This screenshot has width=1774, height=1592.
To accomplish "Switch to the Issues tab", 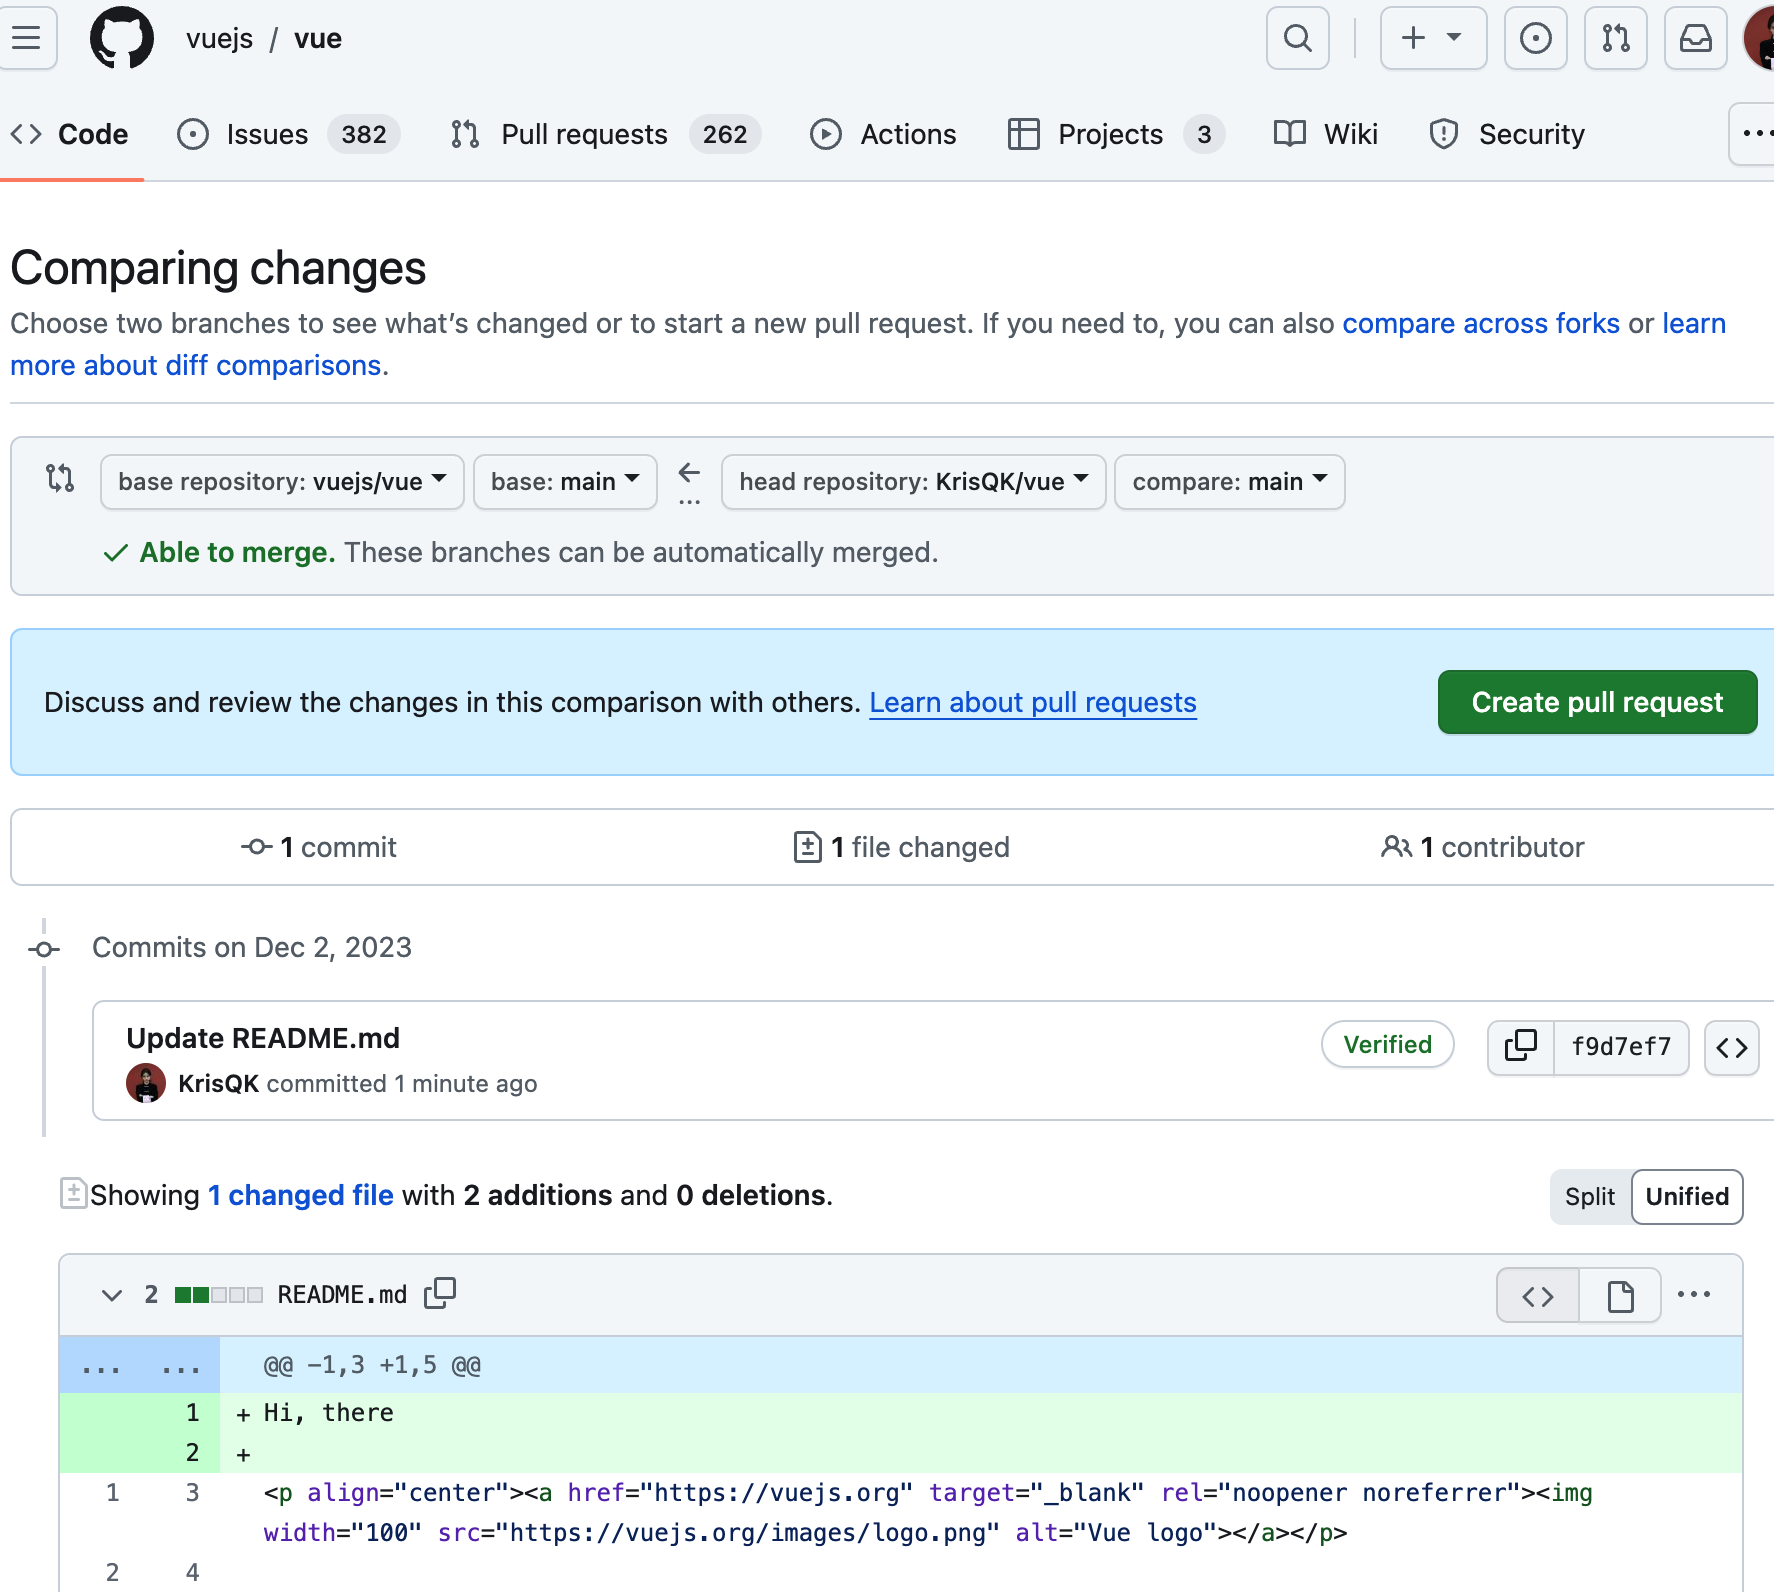I will click(x=288, y=134).
